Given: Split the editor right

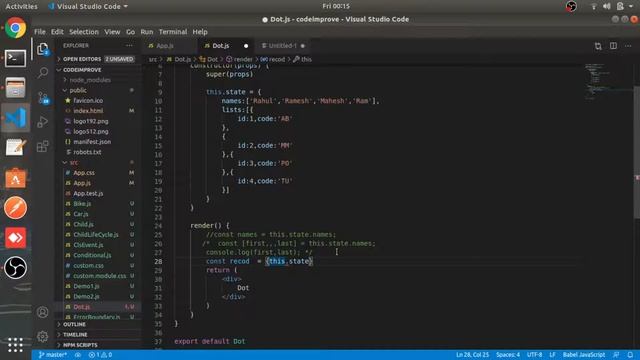Looking at the screenshot, I should [x=613, y=46].
